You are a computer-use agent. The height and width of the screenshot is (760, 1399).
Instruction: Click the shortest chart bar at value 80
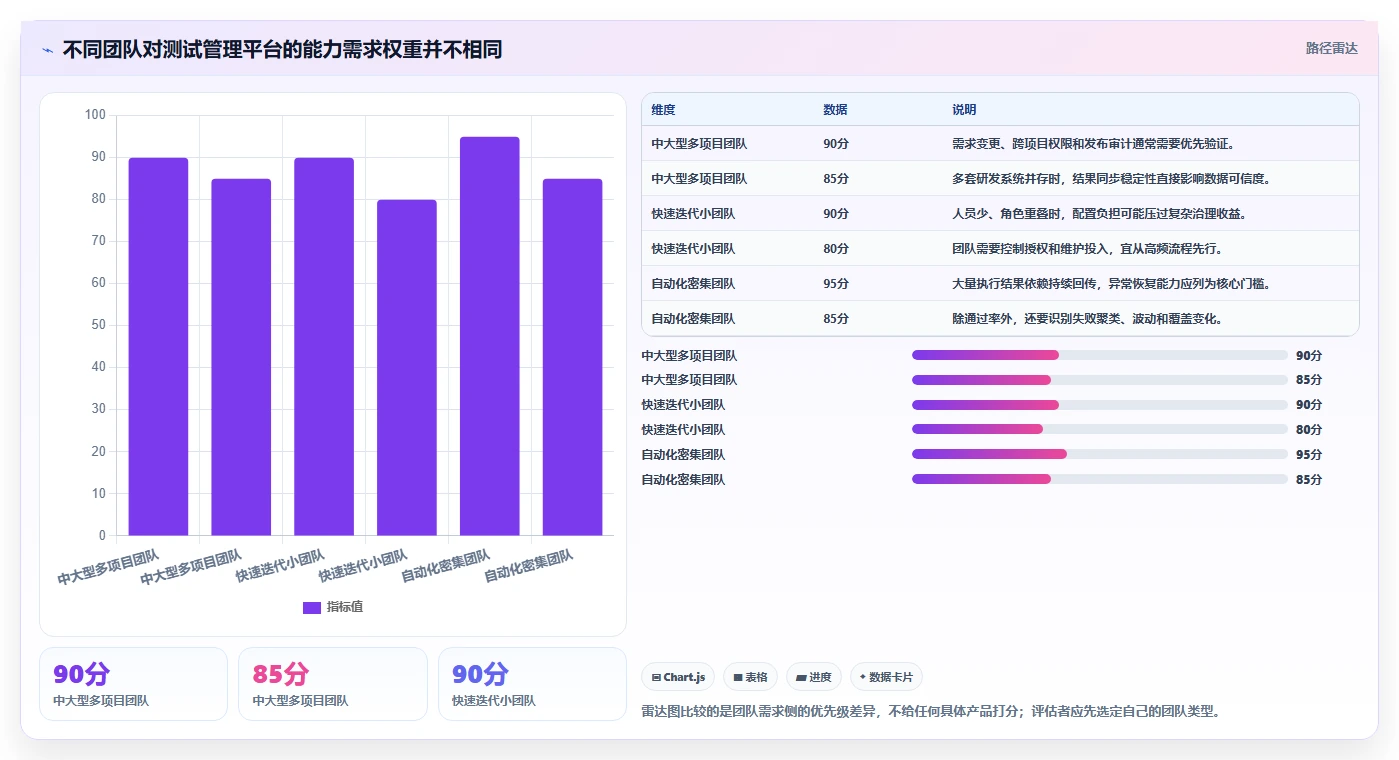[407, 368]
